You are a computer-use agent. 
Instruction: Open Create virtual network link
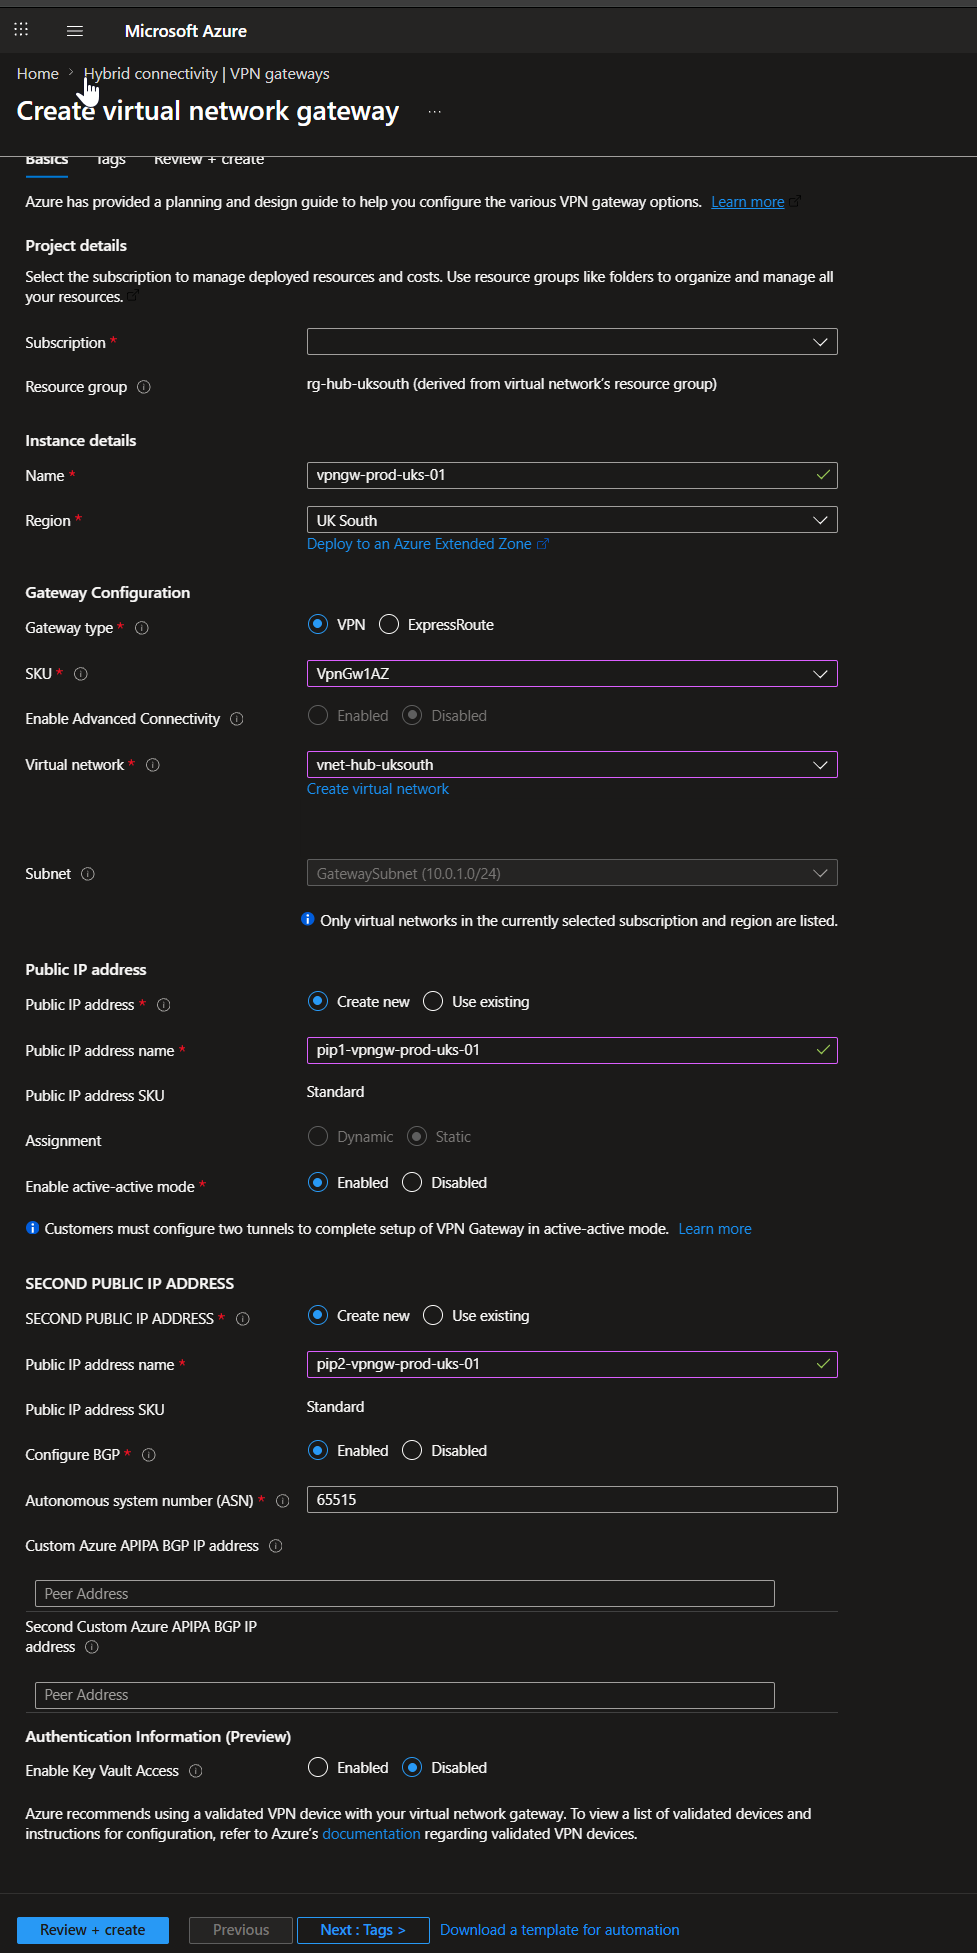pos(378,789)
